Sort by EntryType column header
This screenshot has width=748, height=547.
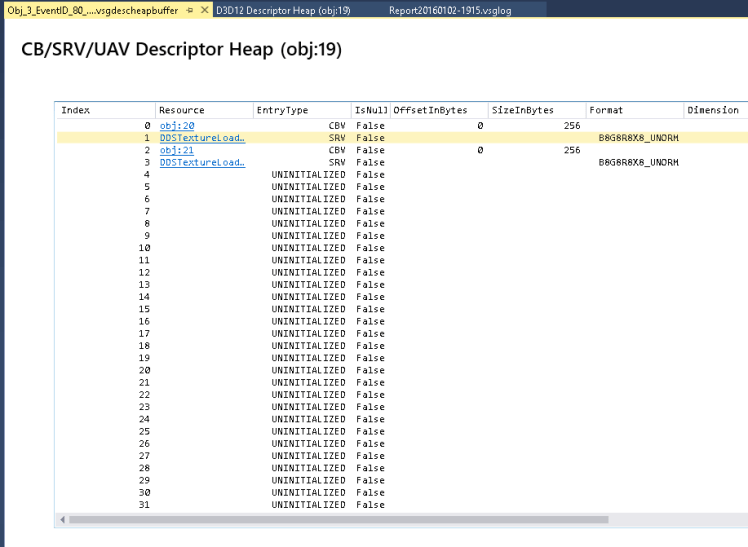pyautogui.click(x=302, y=110)
